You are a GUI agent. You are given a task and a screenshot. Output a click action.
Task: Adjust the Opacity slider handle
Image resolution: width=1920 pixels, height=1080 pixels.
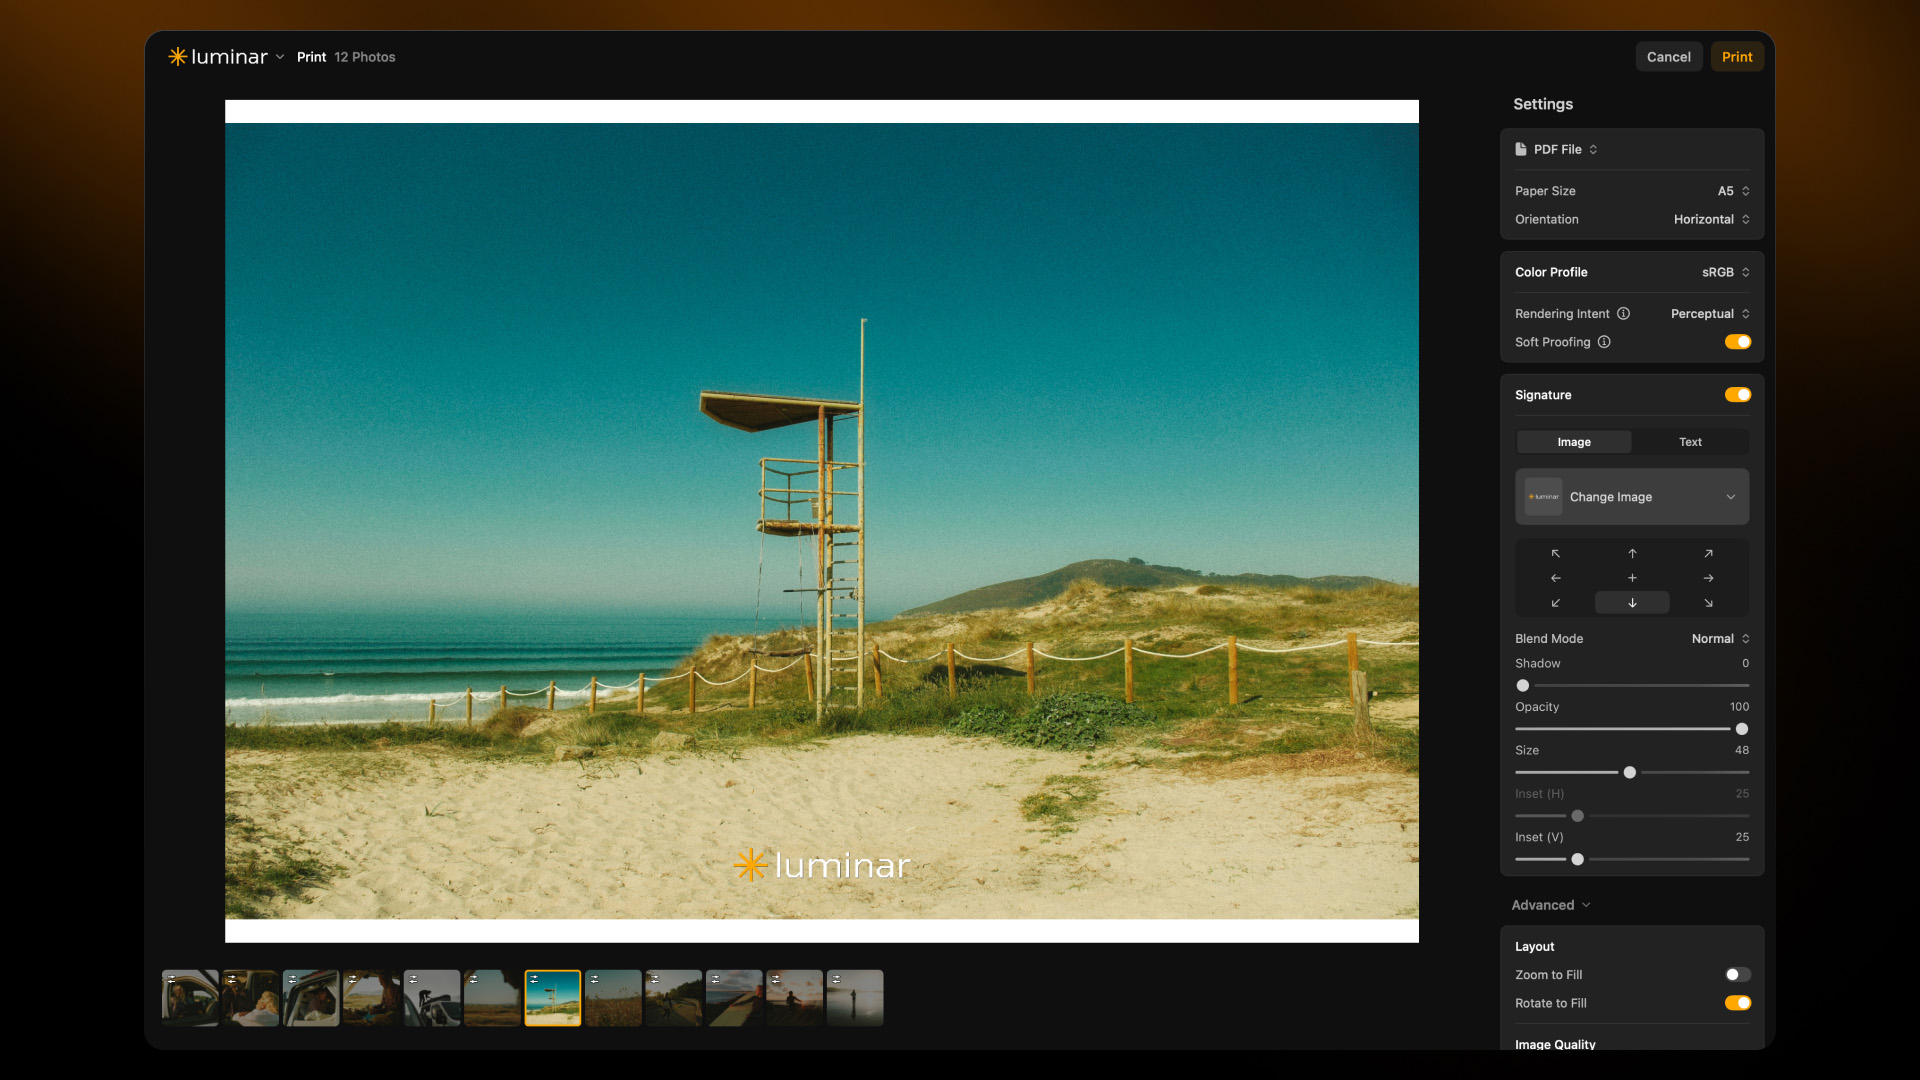(1742, 729)
